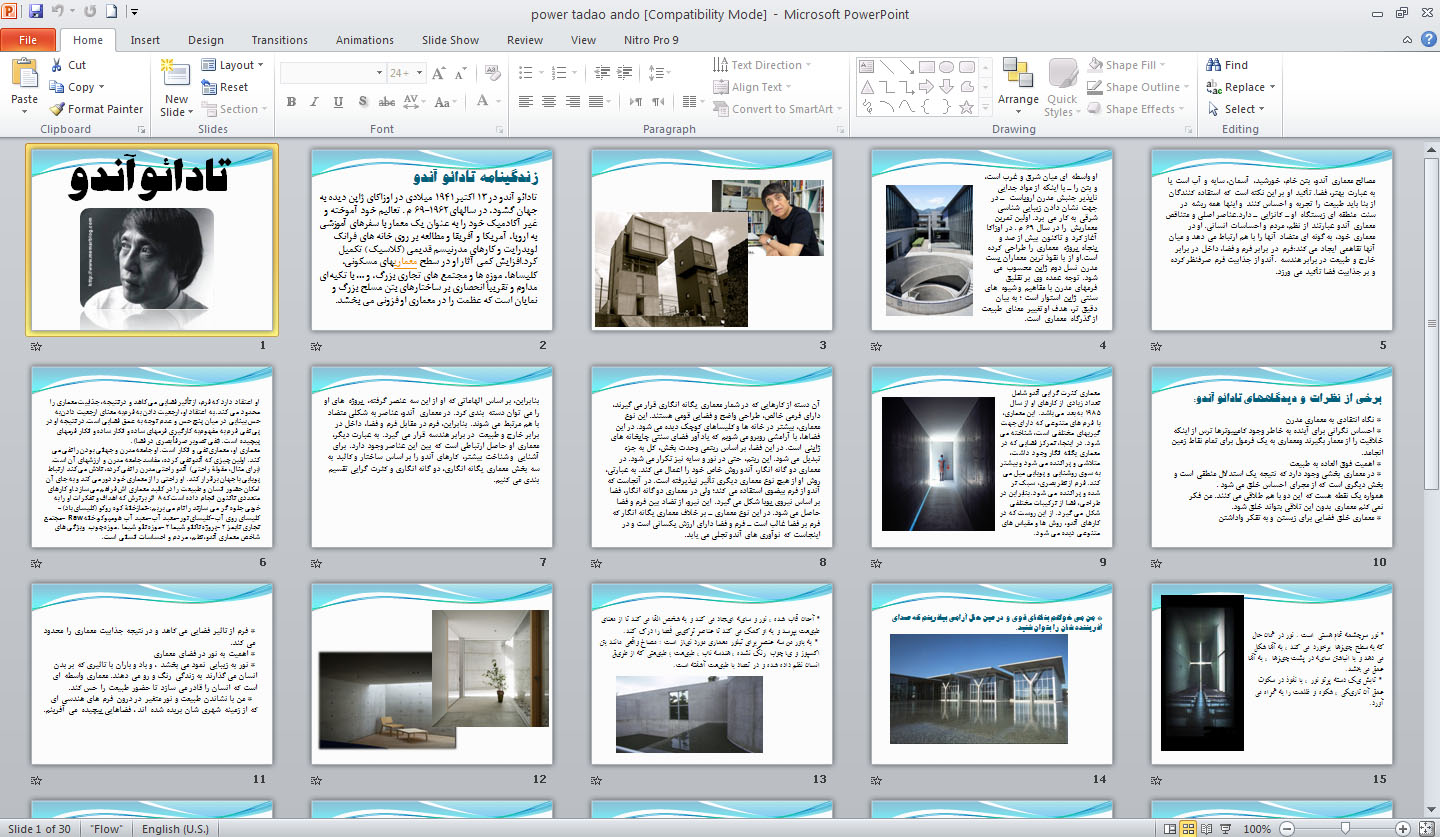1440x837 pixels.
Task: Click the zoom slider handle
Action: (x=1346, y=829)
